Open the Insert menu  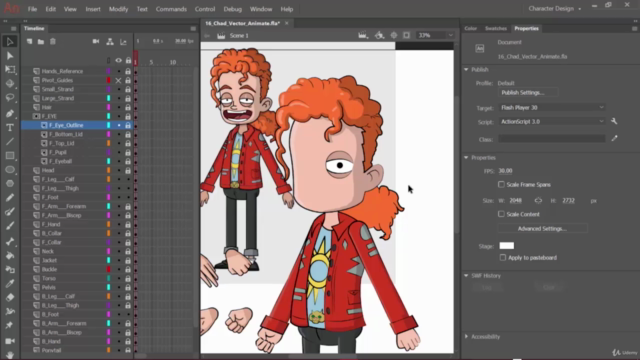tap(93, 9)
